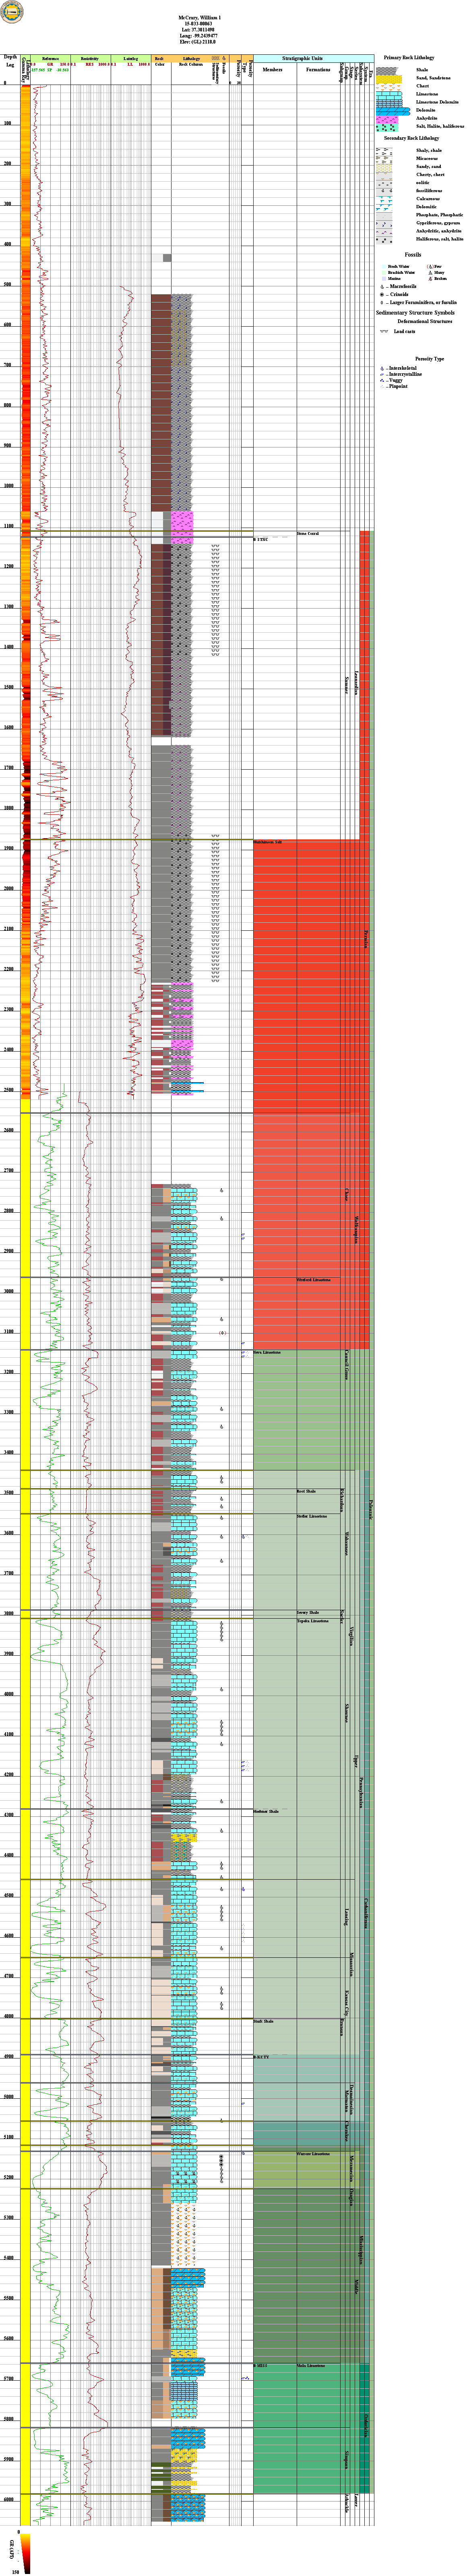Click the 'Laterlog' track header
Screen dimensions: 469x2576
131,59
